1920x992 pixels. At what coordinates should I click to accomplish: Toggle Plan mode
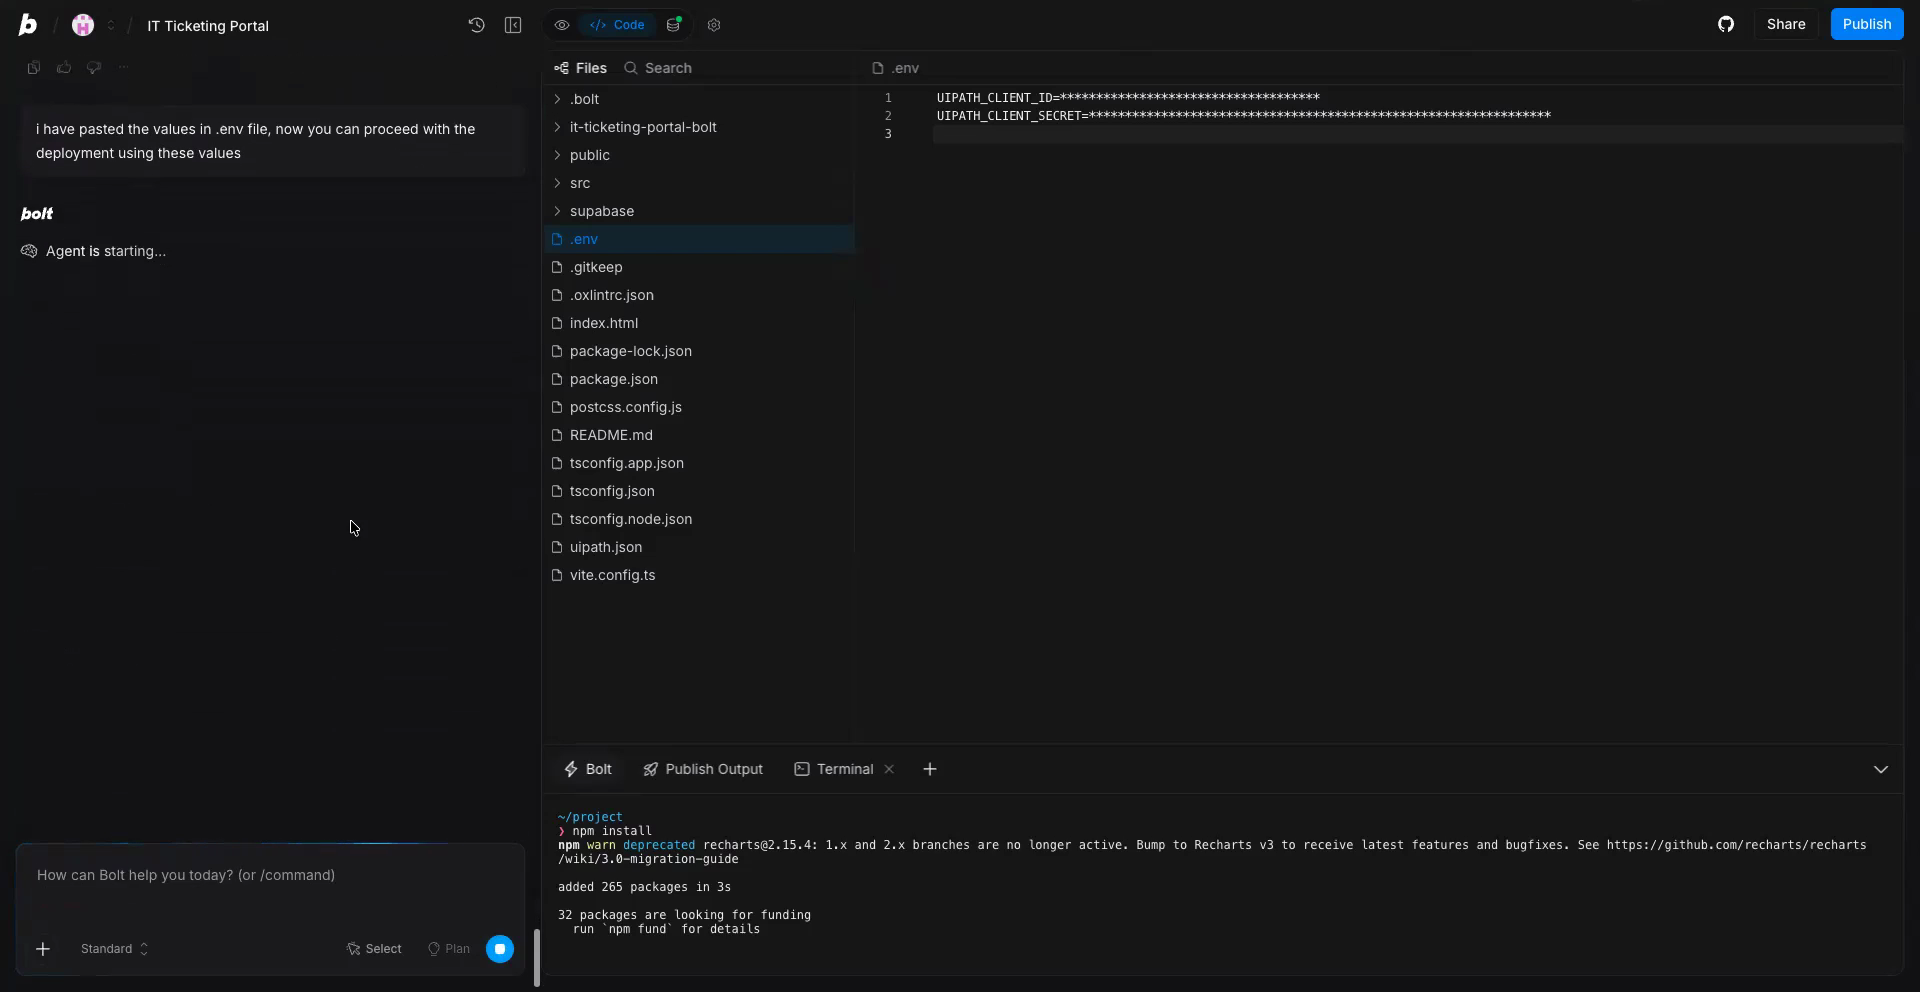[x=449, y=949]
